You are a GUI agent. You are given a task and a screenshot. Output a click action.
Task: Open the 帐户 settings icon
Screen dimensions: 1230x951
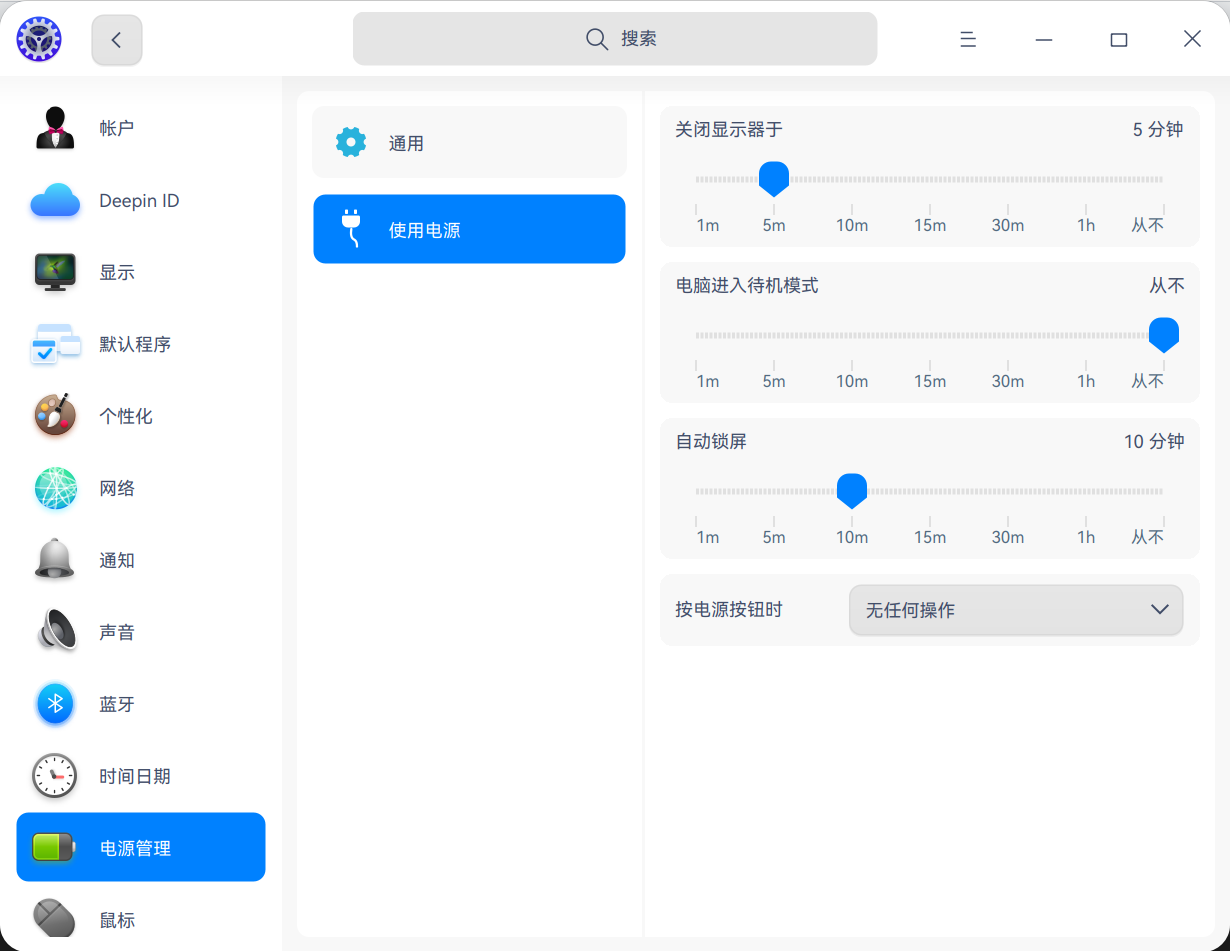(x=55, y=127)
